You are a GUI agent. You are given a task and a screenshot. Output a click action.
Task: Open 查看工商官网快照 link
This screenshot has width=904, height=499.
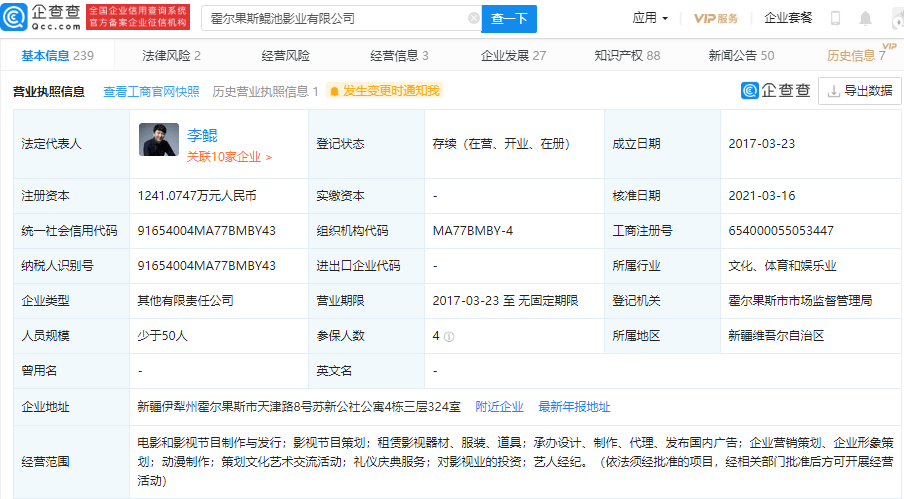click(x=151, y=91)
